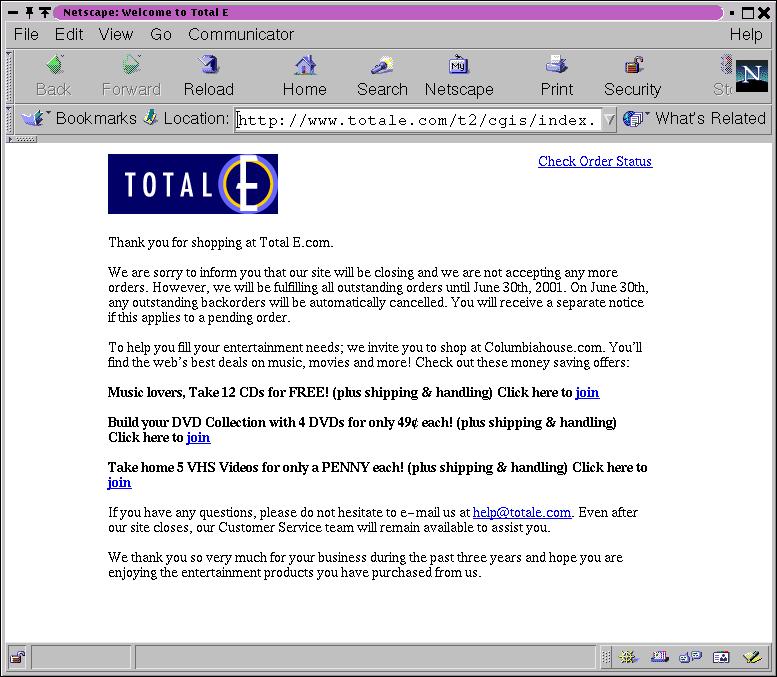This screenshot has height=677, width=777.
Task: Click the page proxy icon beside Location
Action: point(151,118)
